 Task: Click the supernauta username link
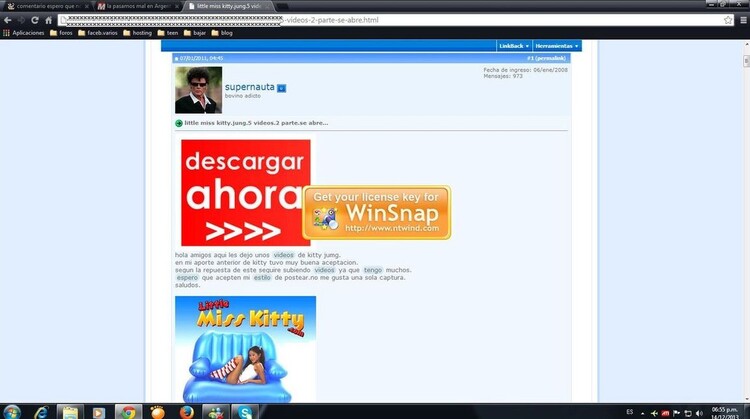pyautogui.click(x=249, y=88)
